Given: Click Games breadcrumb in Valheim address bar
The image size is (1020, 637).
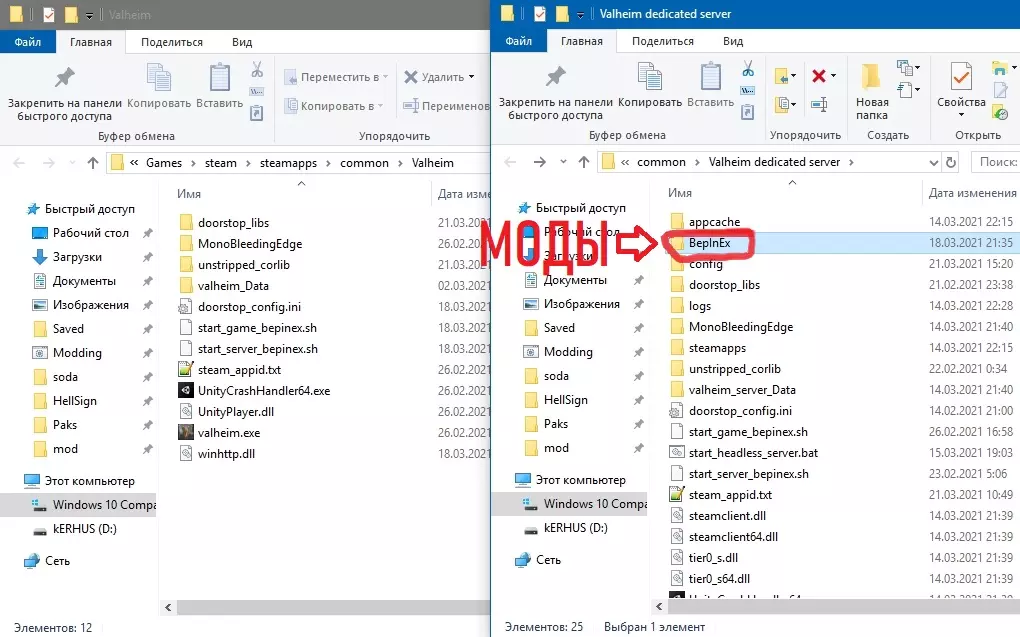Looking at the screenshot, I should click(x=164, y=163).
